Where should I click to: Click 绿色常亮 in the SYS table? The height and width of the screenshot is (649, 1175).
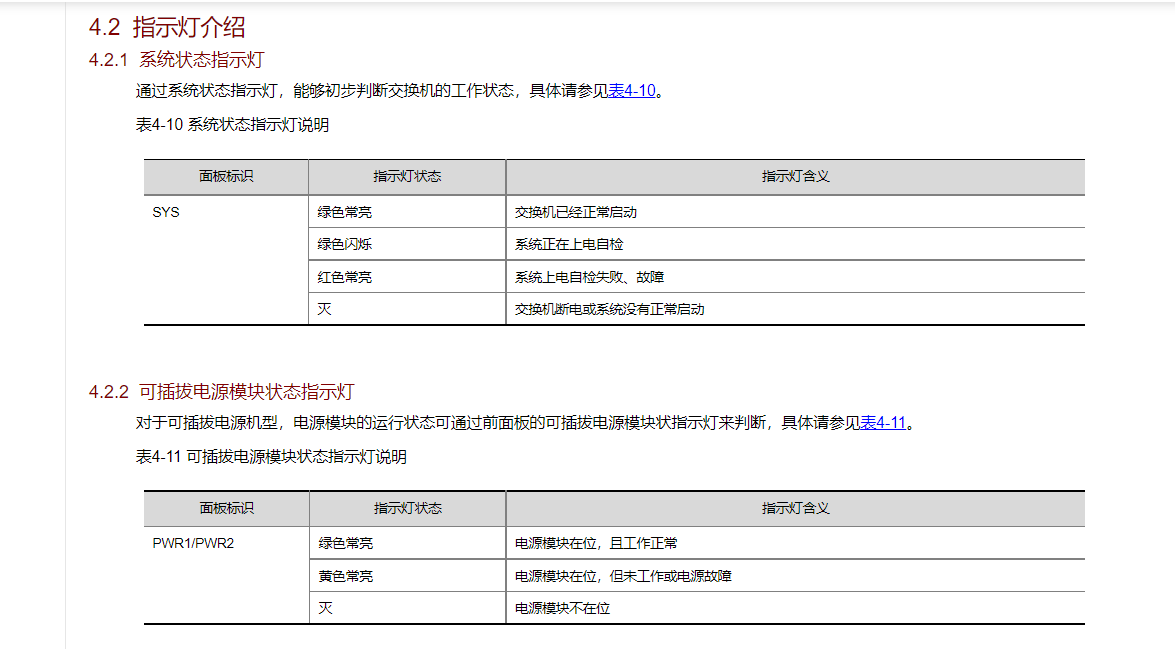tap(407, 212)
